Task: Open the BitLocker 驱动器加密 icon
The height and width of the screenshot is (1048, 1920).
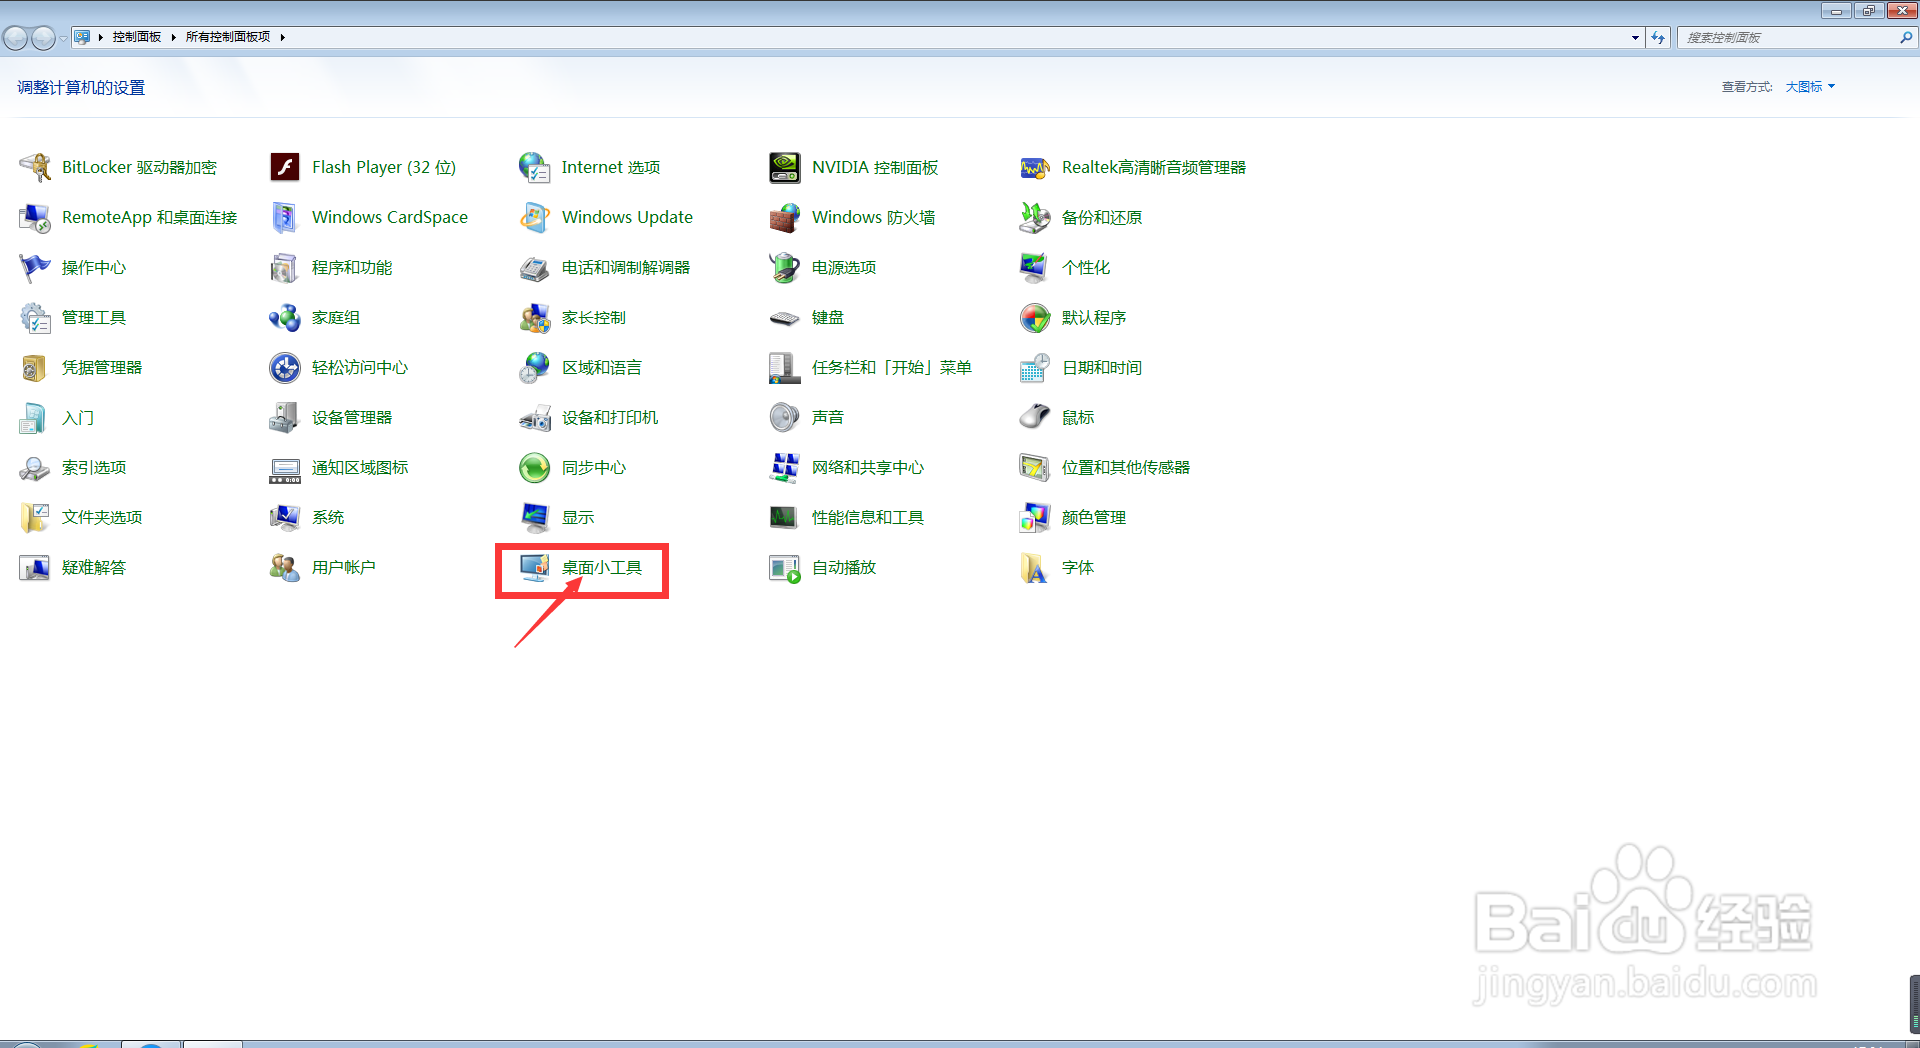Action: pyautogui.click(x=35, y=167)
